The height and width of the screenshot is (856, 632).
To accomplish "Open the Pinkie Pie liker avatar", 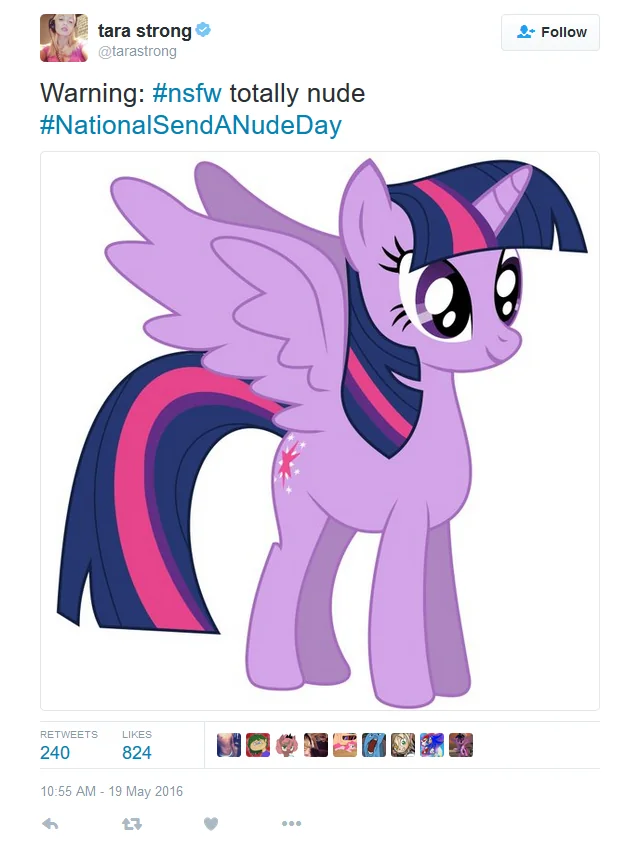I will [345, 745].
